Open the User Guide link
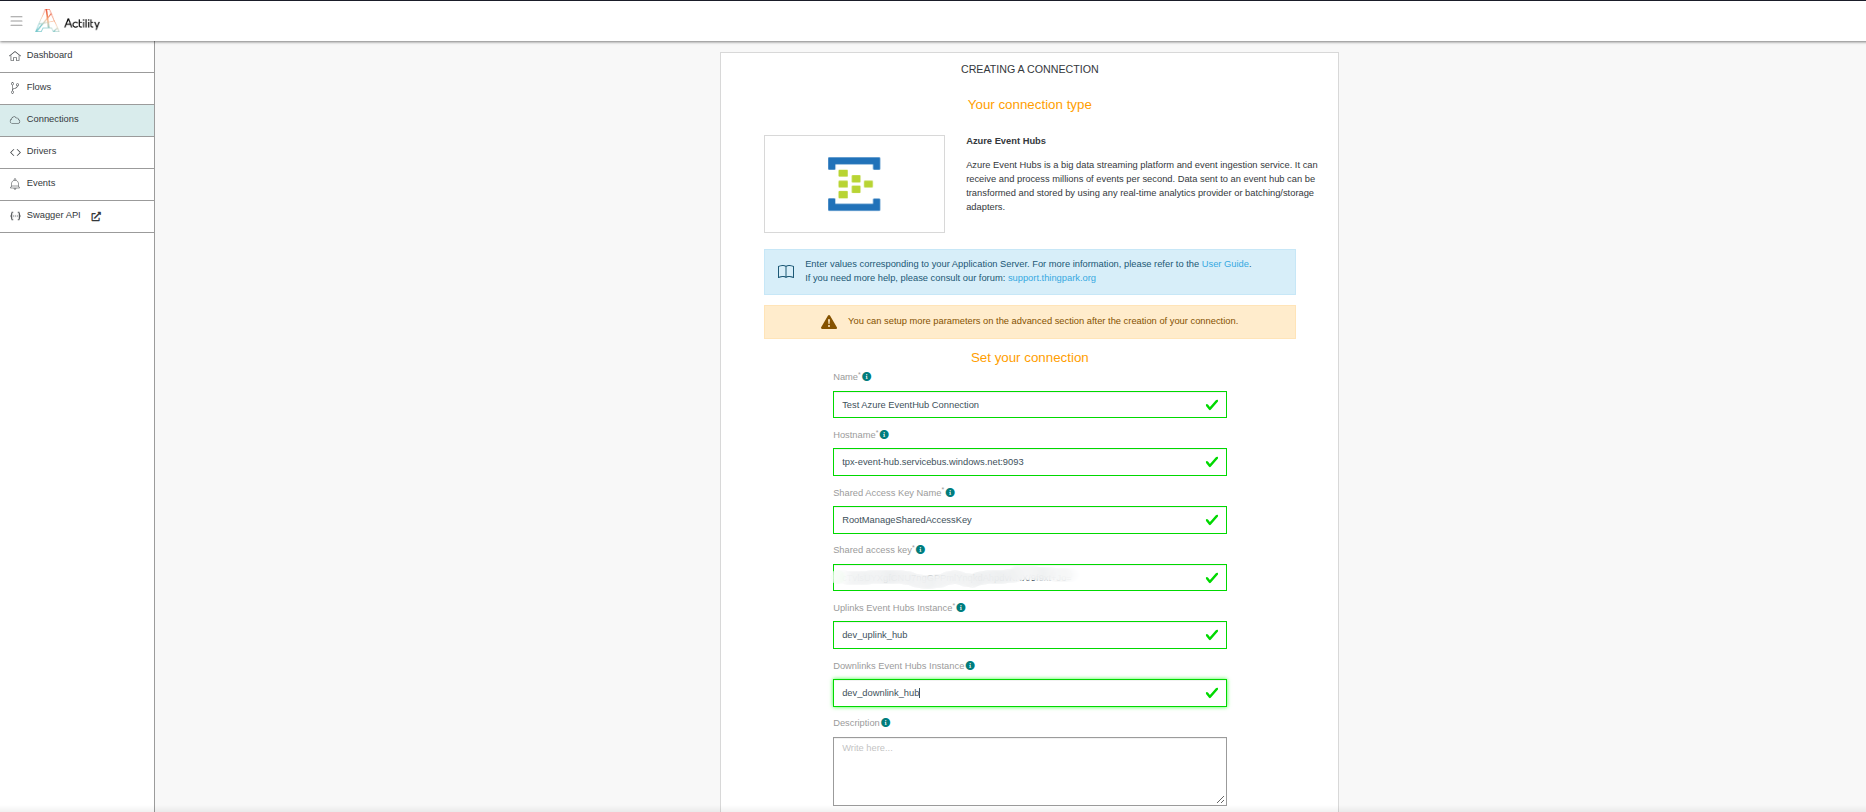1866x812 pixels. (1225, 264)
